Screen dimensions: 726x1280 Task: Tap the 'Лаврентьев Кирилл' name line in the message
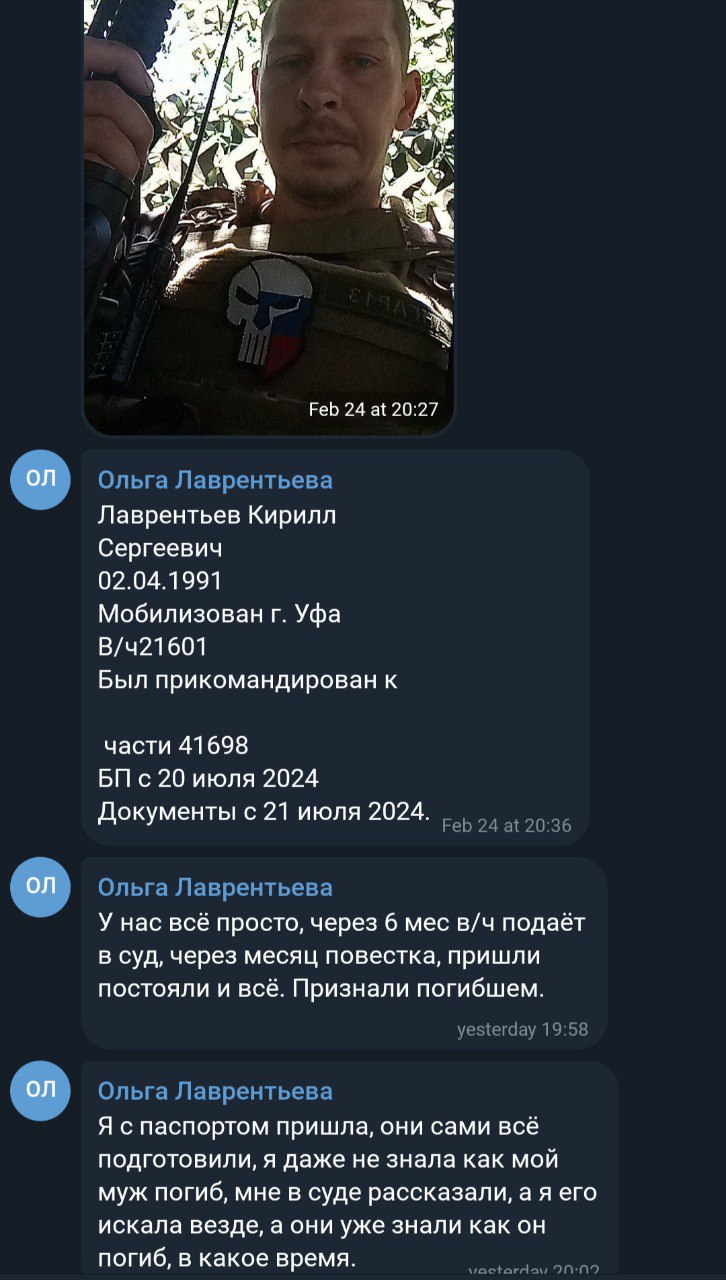(217, 516)
